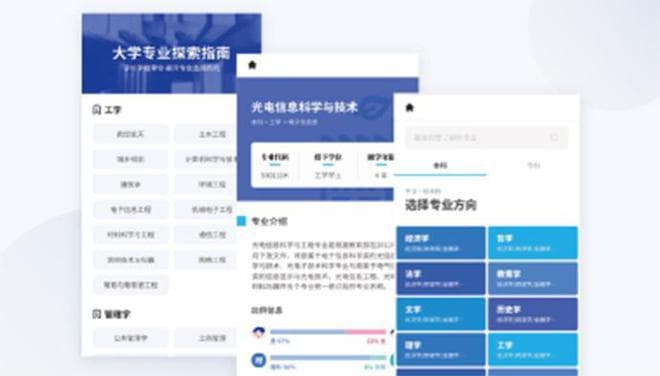Click the blue square beside 专业介绍
Screen dimensions: 660x376
(x=242, y=221)
